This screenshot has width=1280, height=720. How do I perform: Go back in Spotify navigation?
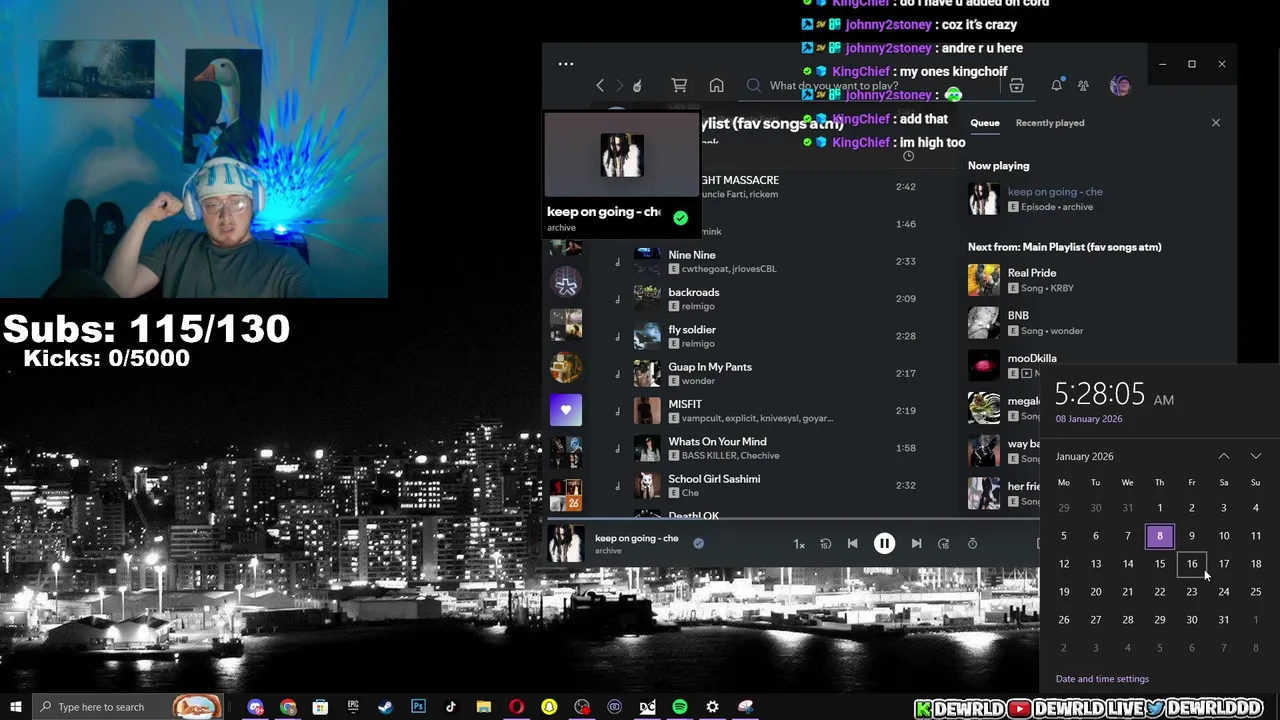pyautogui.click(x=600, y=86)
